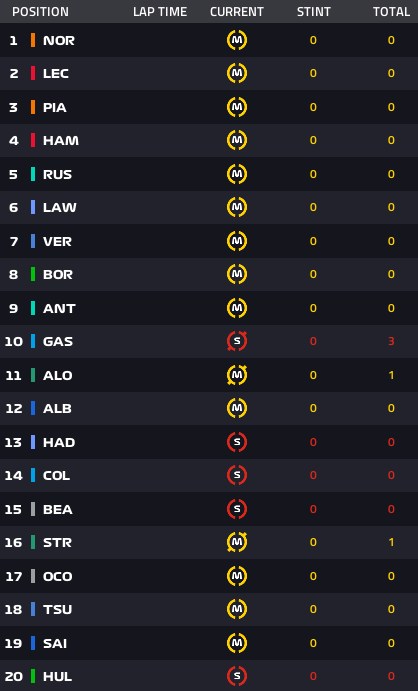Select BEA's soft tyre icon
418x691 pixels.
[x=237, y=509]
